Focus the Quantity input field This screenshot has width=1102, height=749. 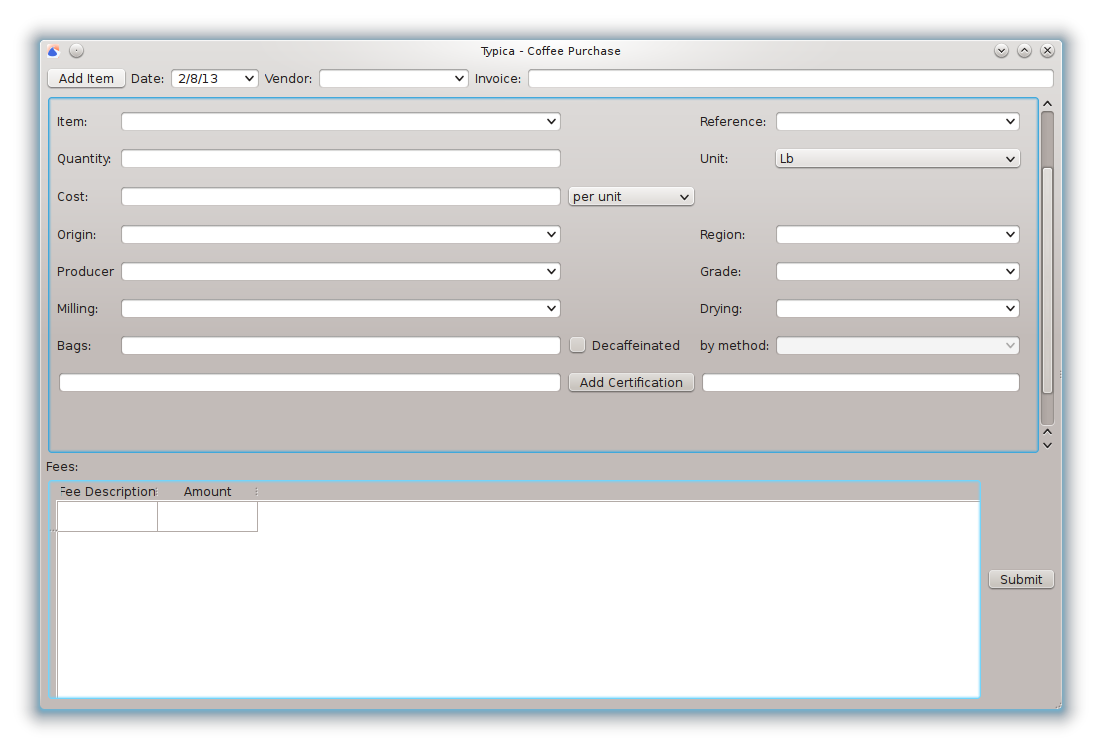pos(341,159)
